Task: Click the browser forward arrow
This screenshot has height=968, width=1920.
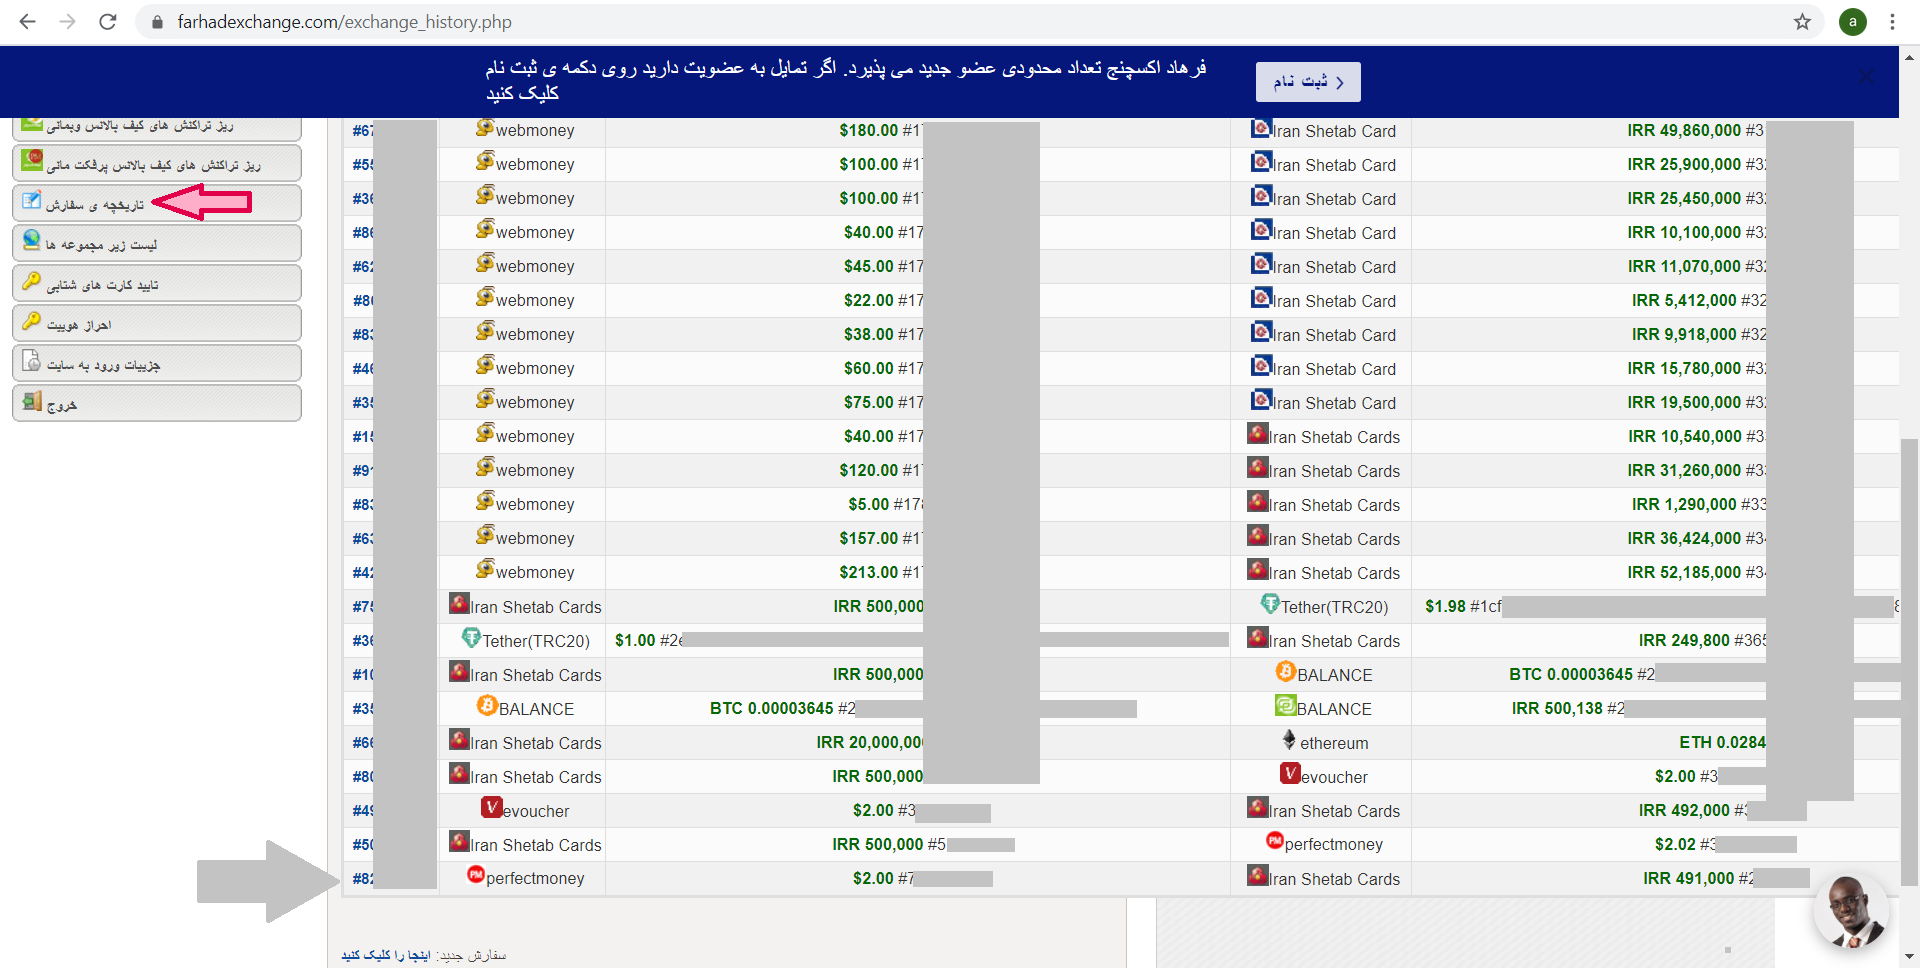Action: (67, 21)
